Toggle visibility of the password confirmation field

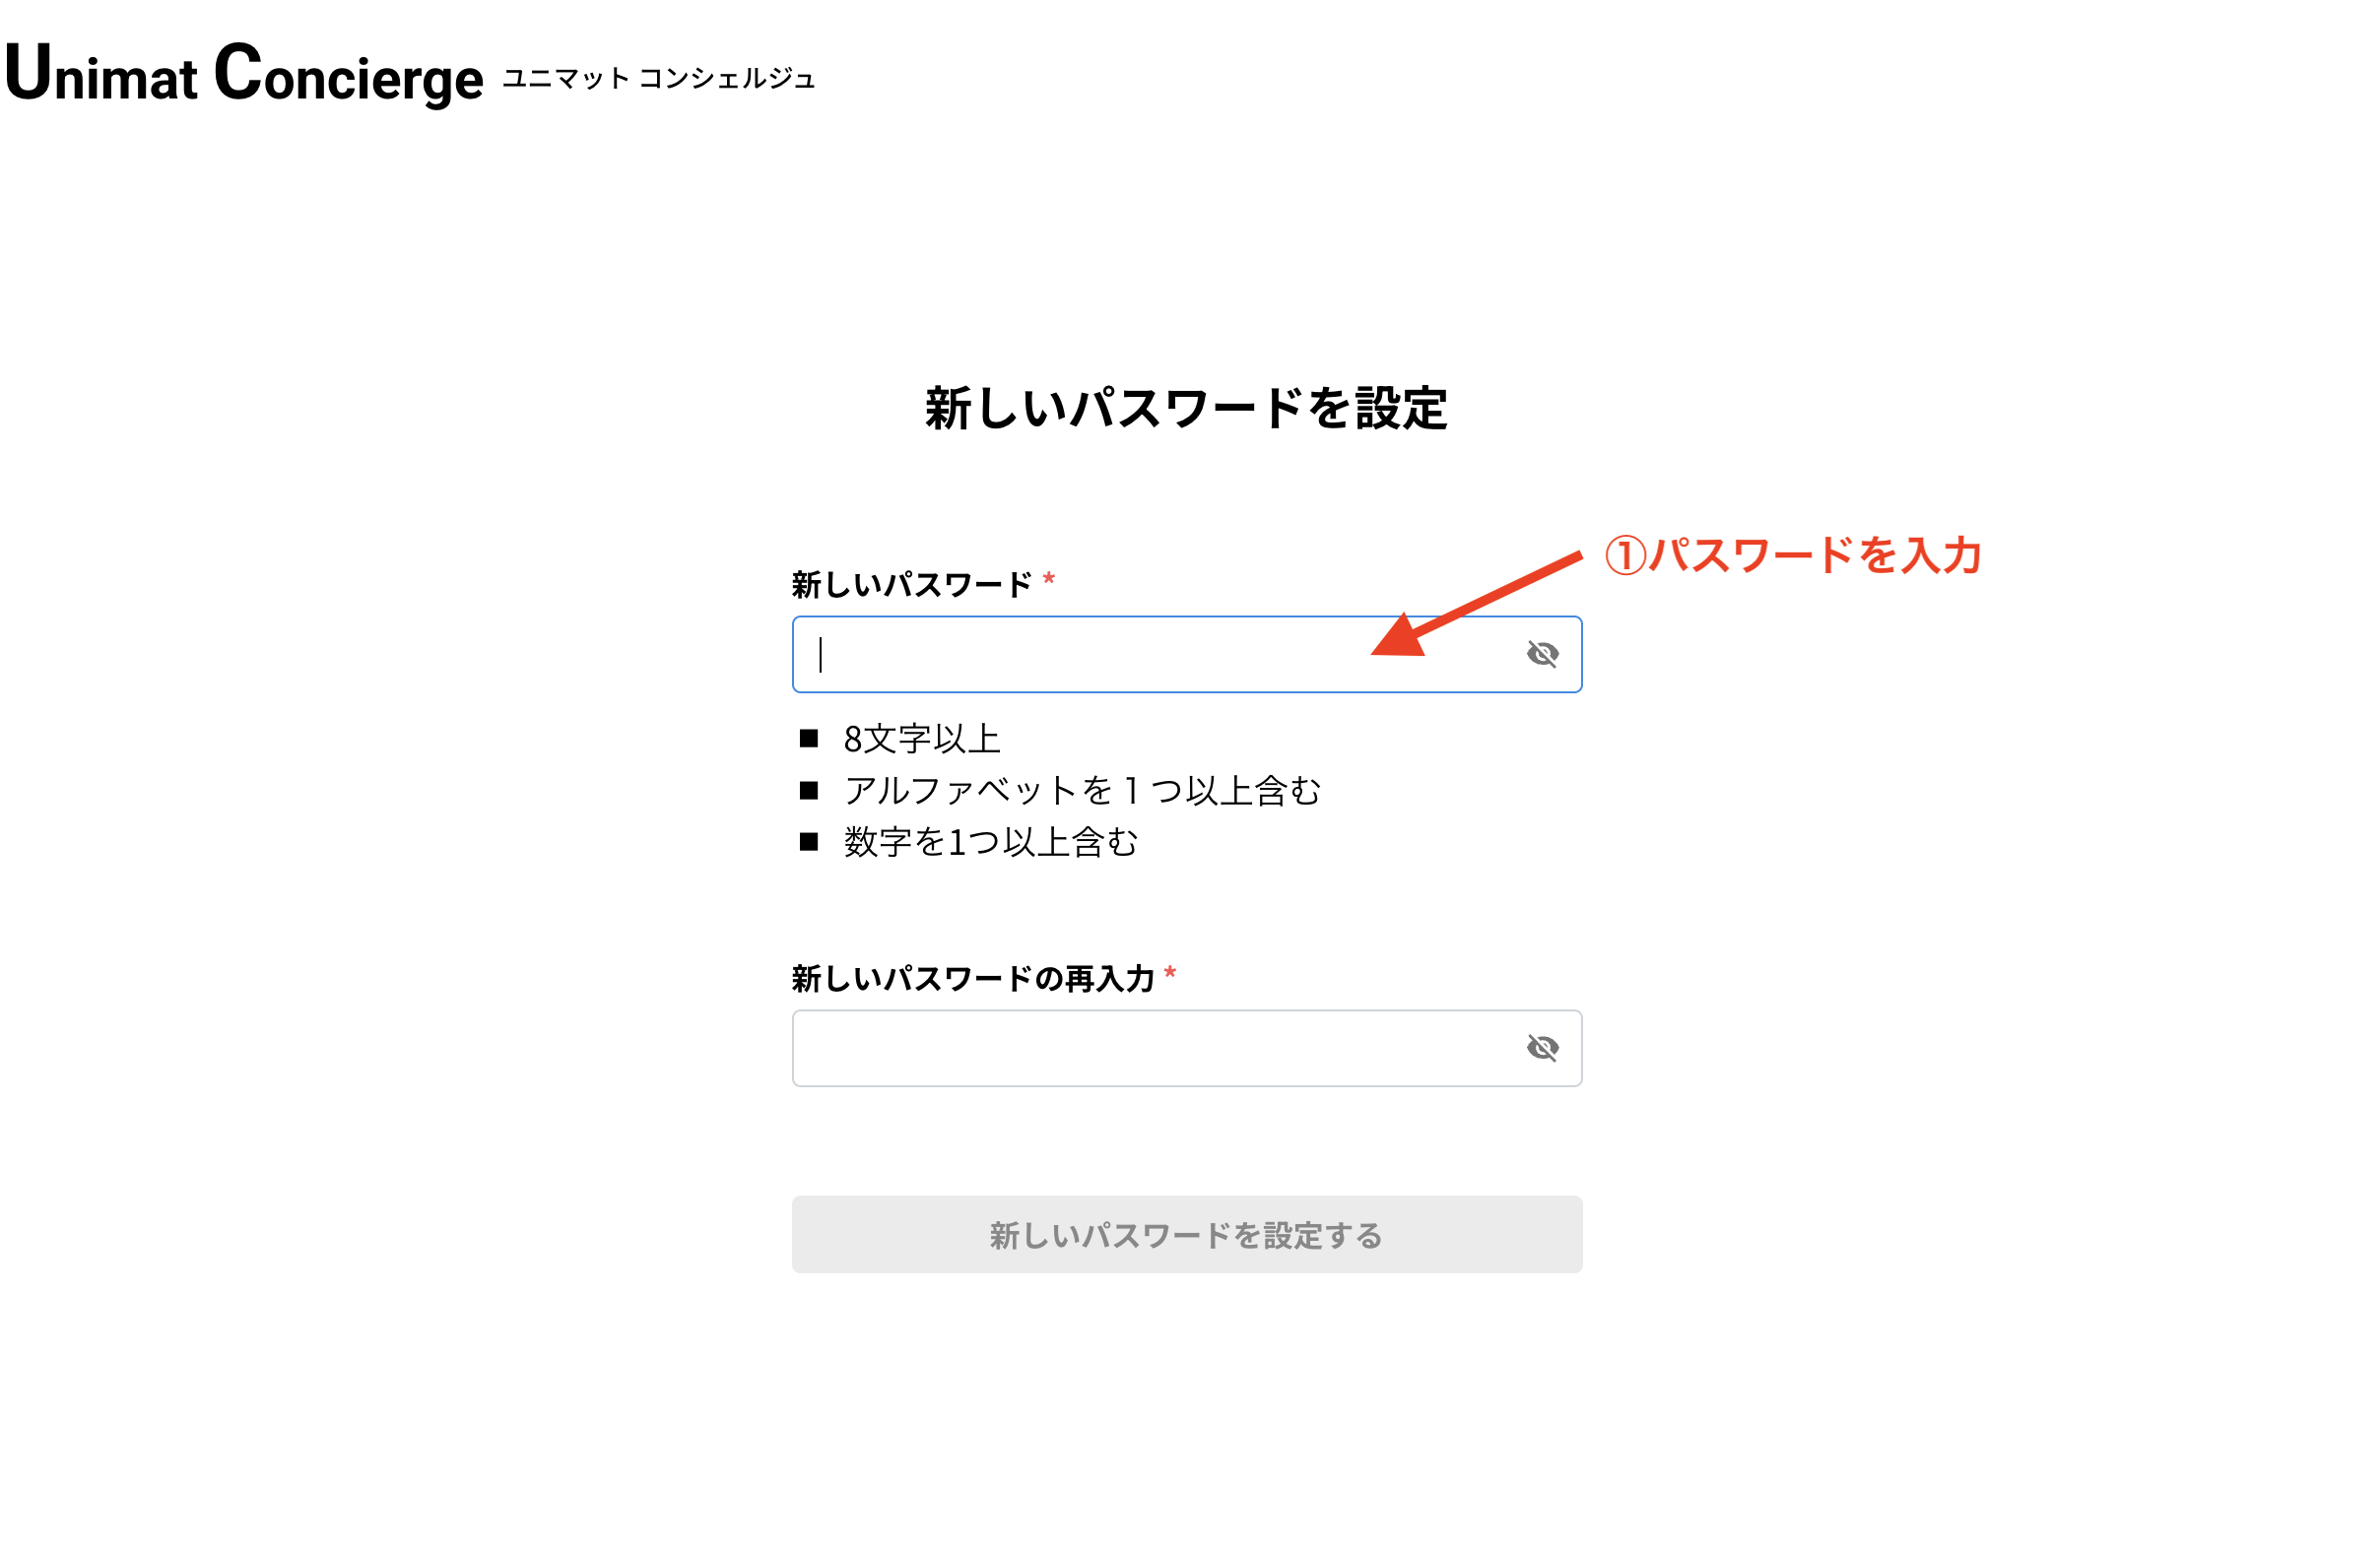(x=1543, y=1047)
